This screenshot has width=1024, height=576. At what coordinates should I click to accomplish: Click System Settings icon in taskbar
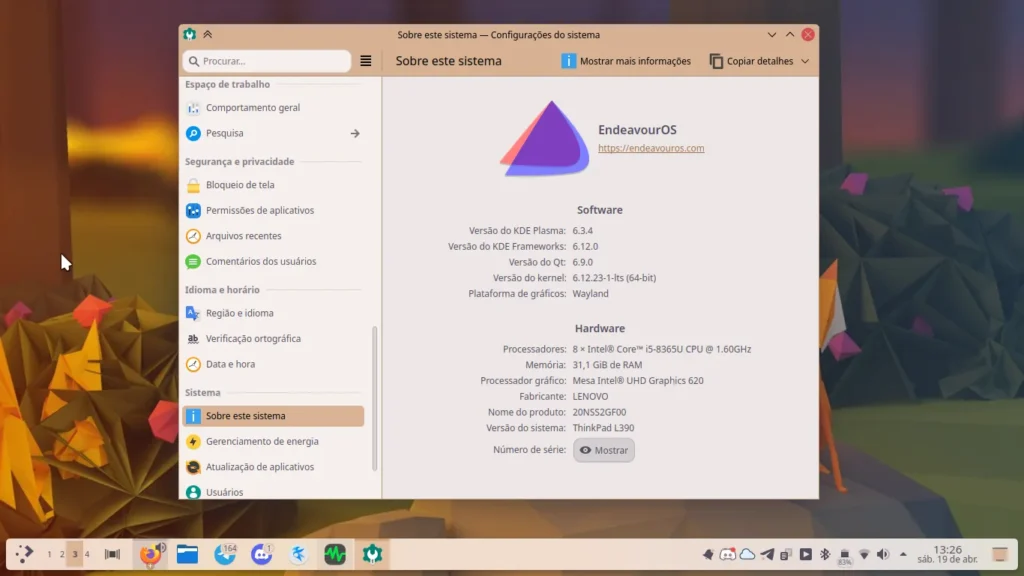[x=372, y=554]
